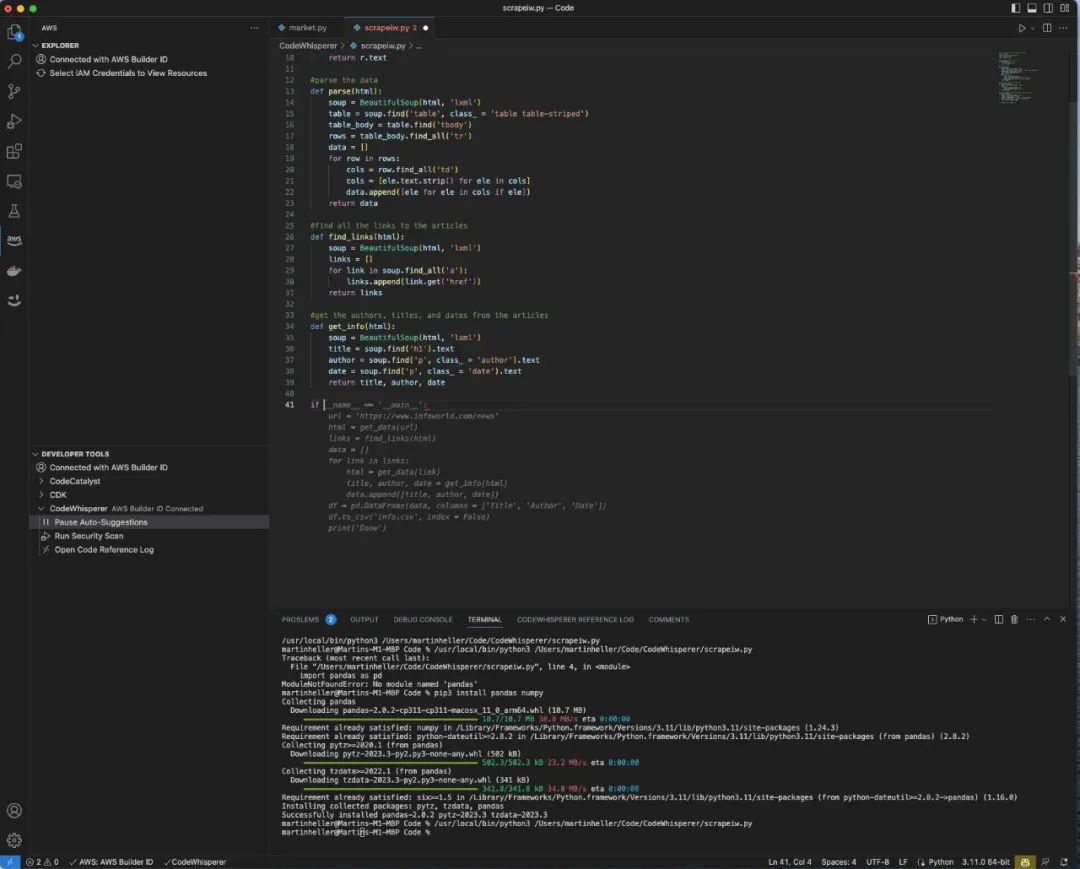Open the Source Control view in activity bar

click(x=14, y=91)
